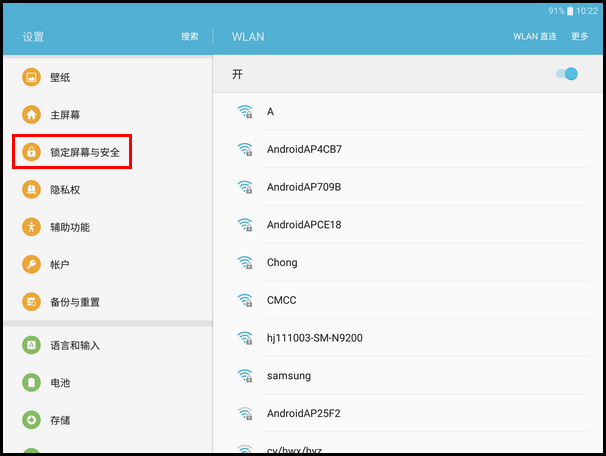Tap the 辅助功能 accessibility icon
606x456 pixels.
point(31,227)
